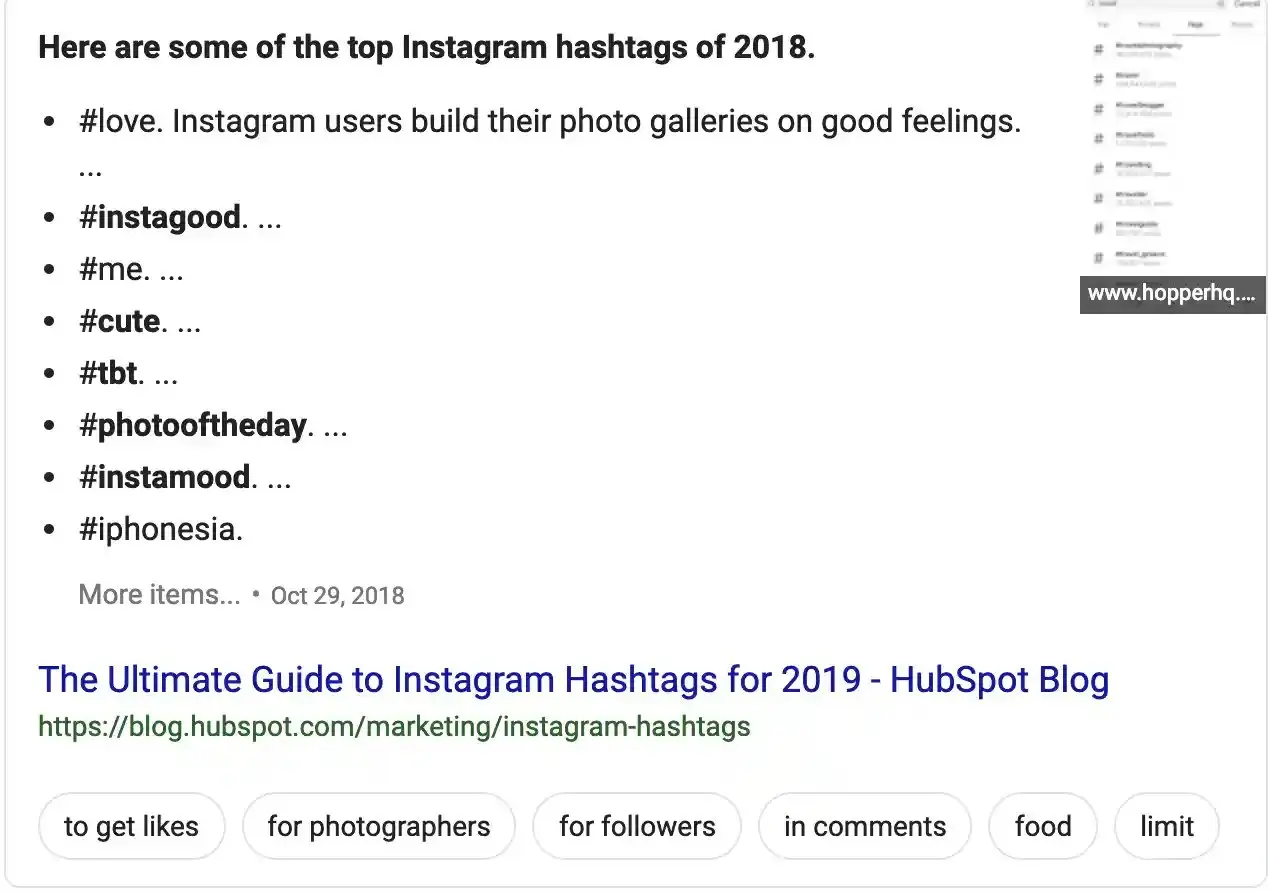Open The Ultimate Guide to Instagram Hashtags link
The height and width of the screenshot is (892, 1268).
[x=574, y=680]
